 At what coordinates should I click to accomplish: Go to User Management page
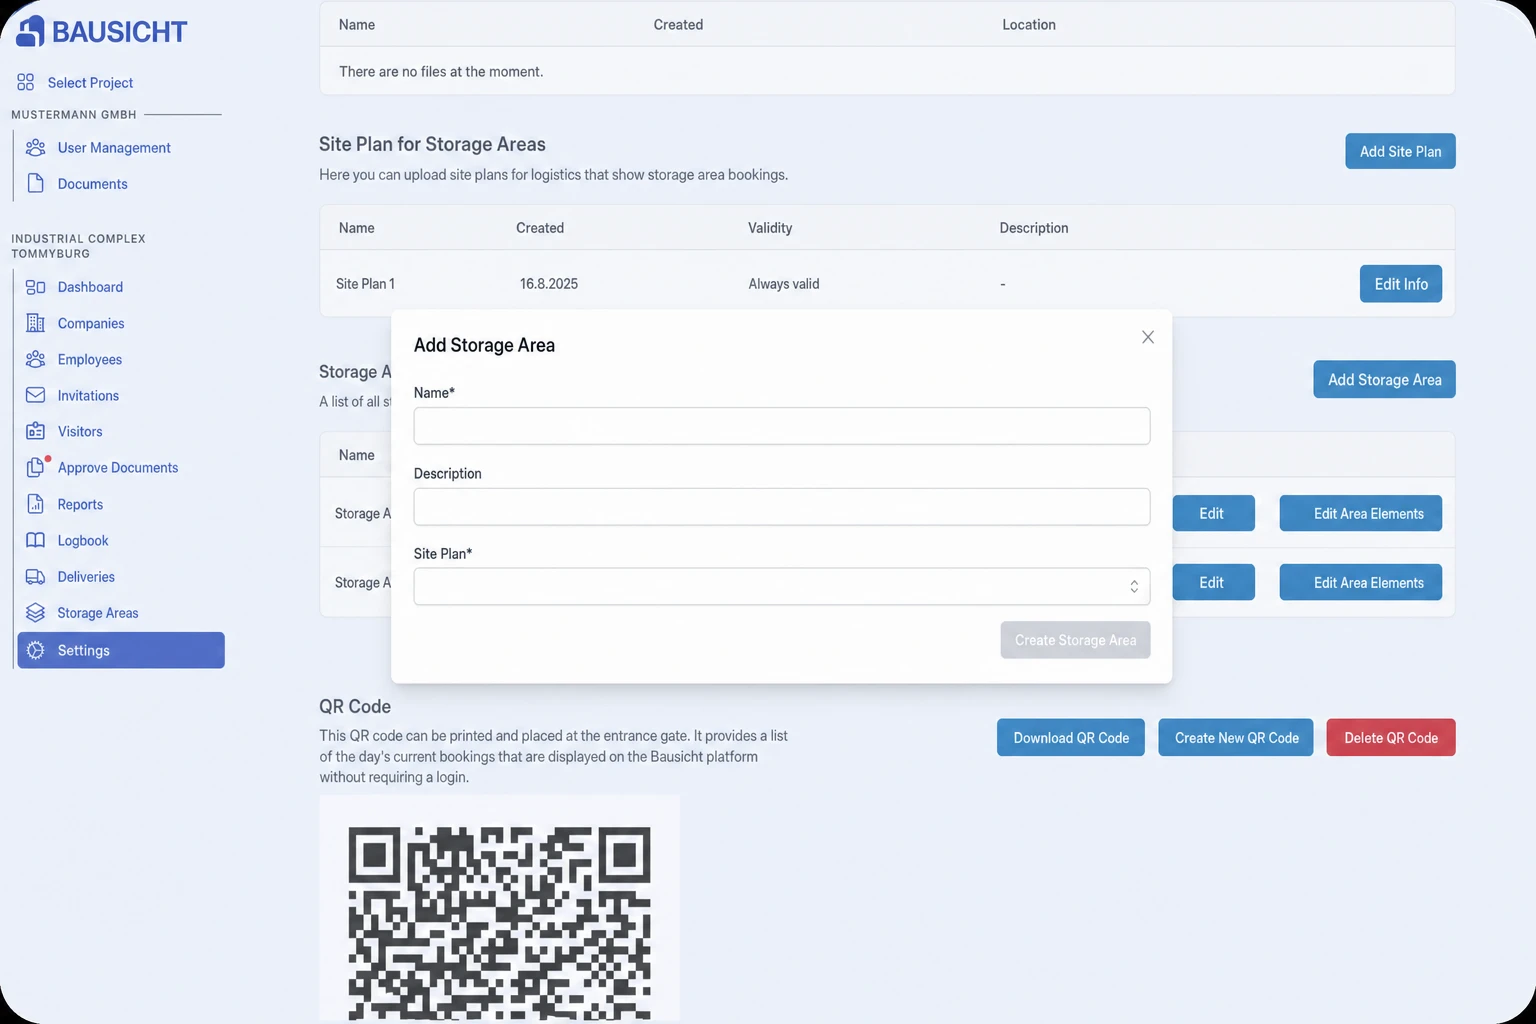[x=114, y=147]
